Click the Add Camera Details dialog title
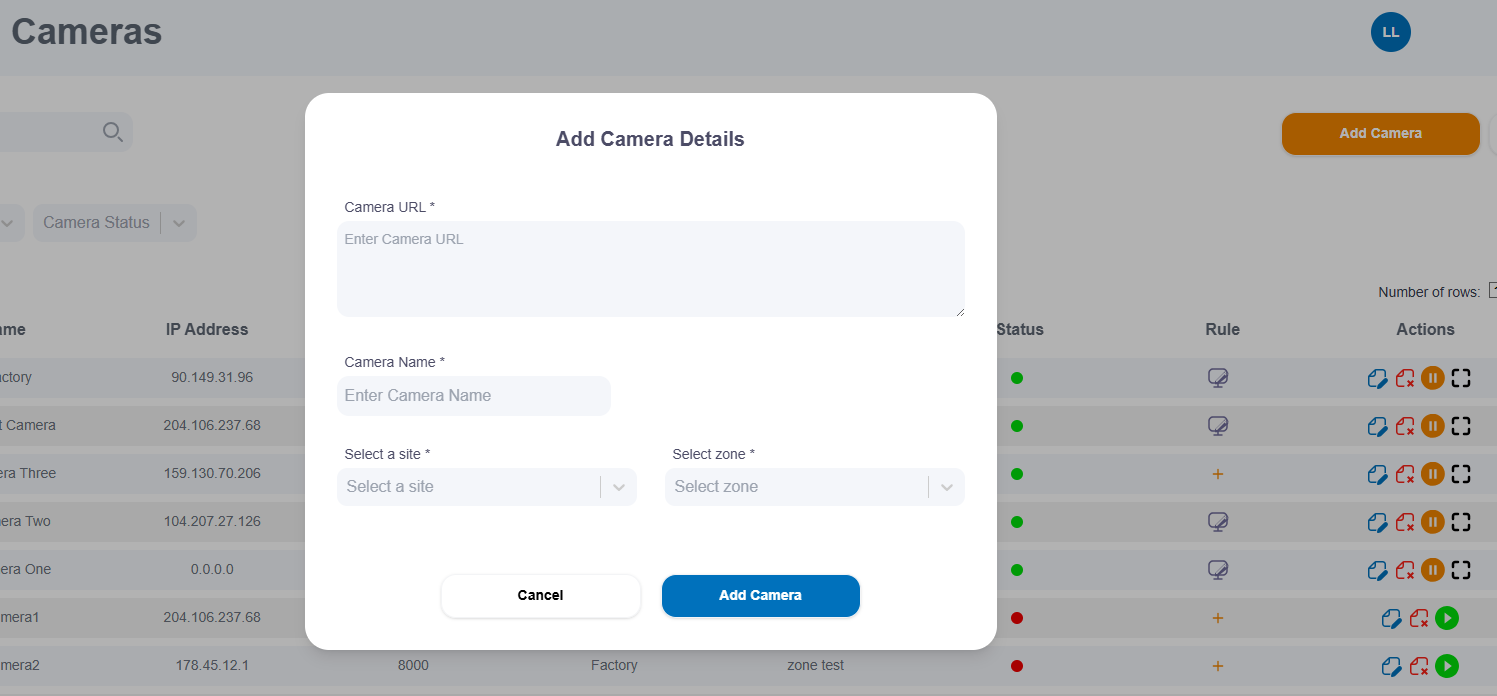1497x696 pixels. 650,139
